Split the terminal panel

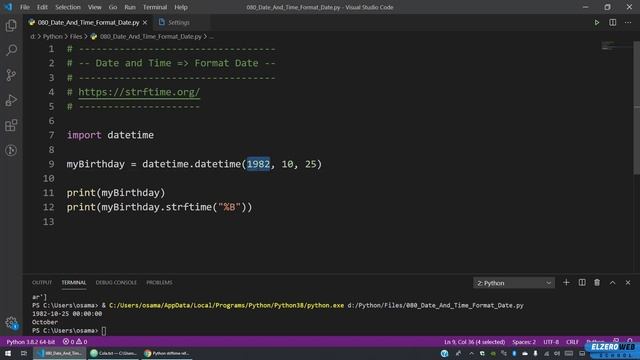tap(582, 282)
